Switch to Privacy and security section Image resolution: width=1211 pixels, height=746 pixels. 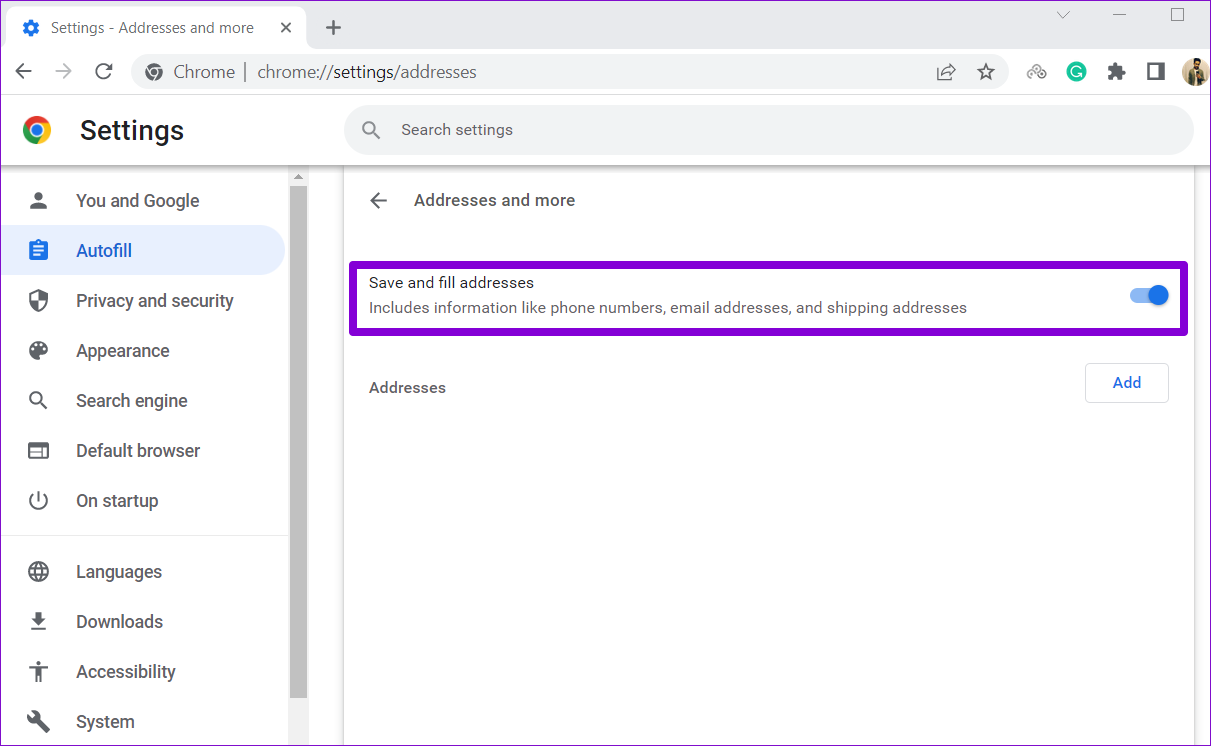(x=154, y=300)
